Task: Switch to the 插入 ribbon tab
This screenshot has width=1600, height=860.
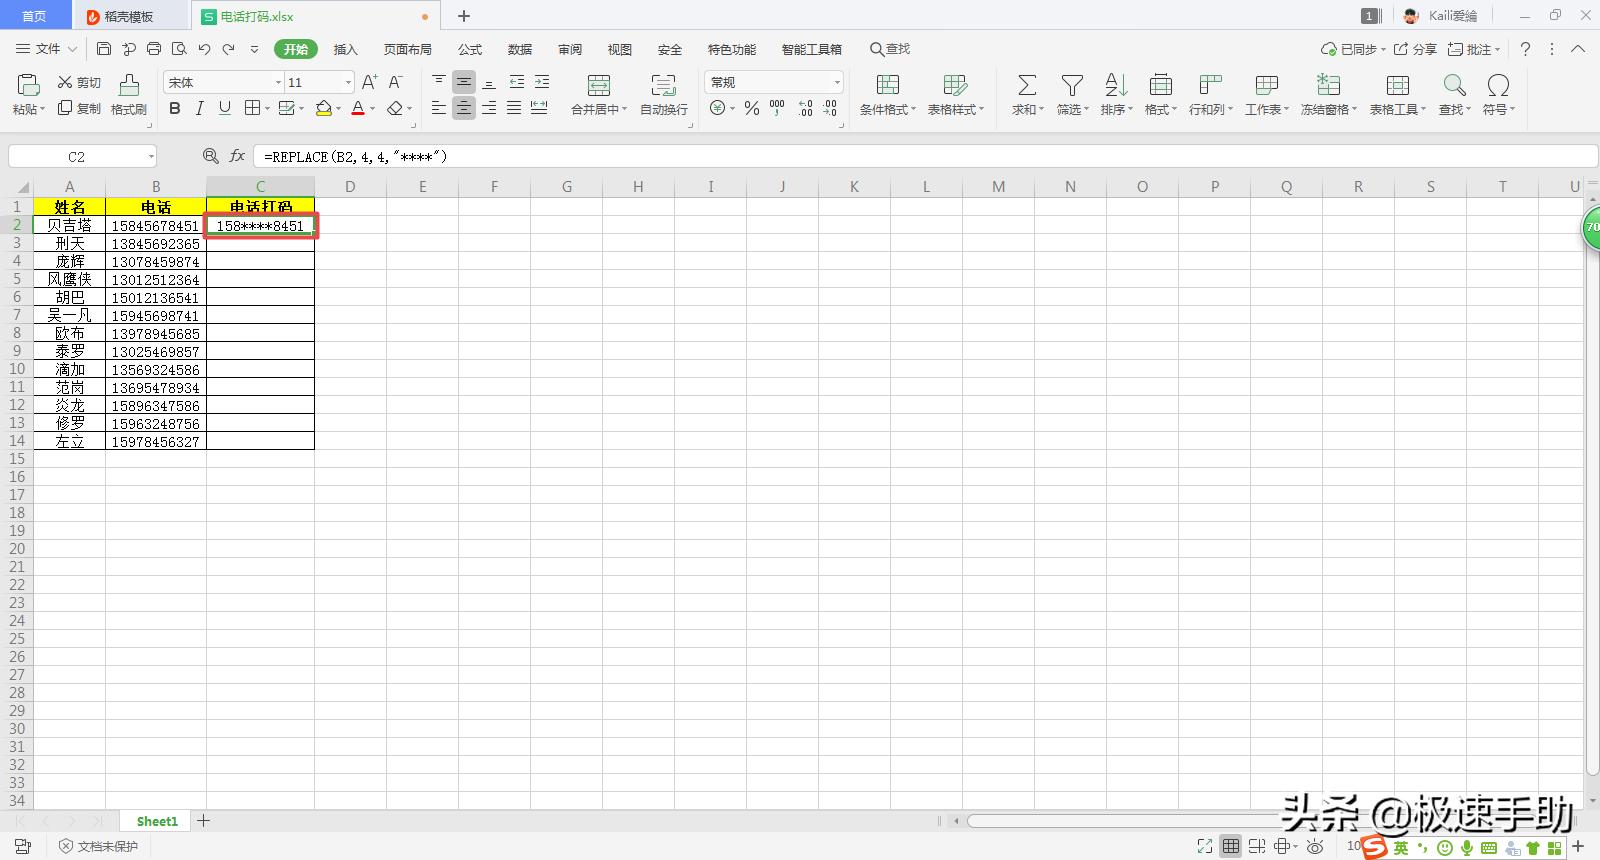Action: [x=345, y=49]
